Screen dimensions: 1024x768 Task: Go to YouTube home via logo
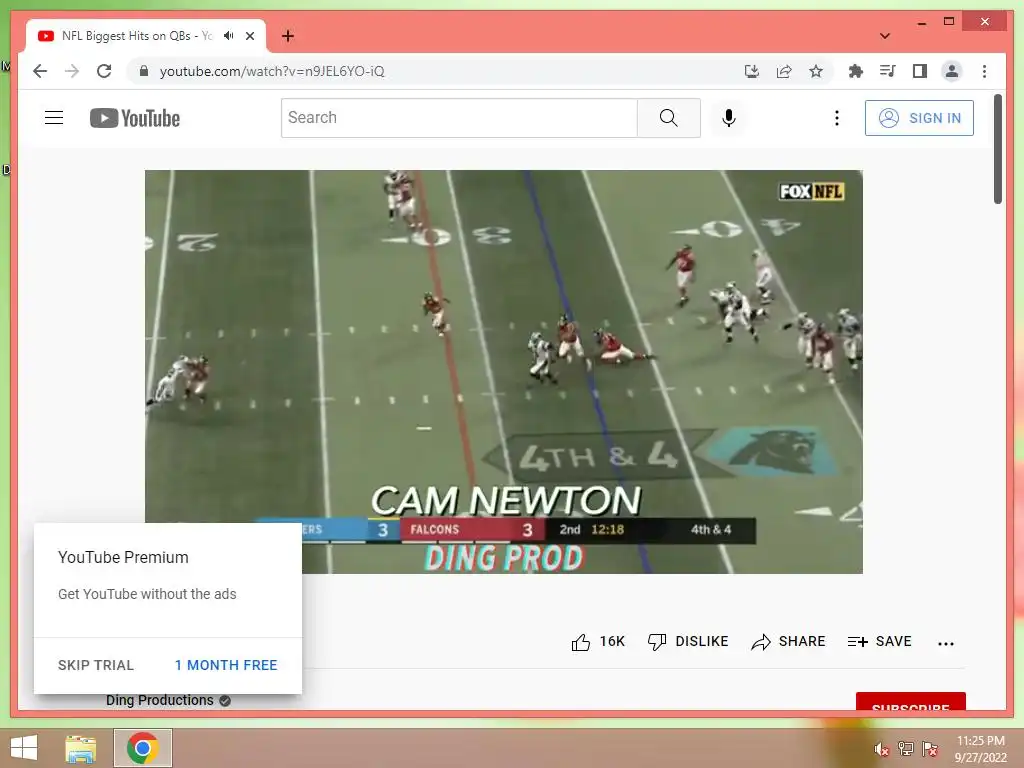(135, 118)
